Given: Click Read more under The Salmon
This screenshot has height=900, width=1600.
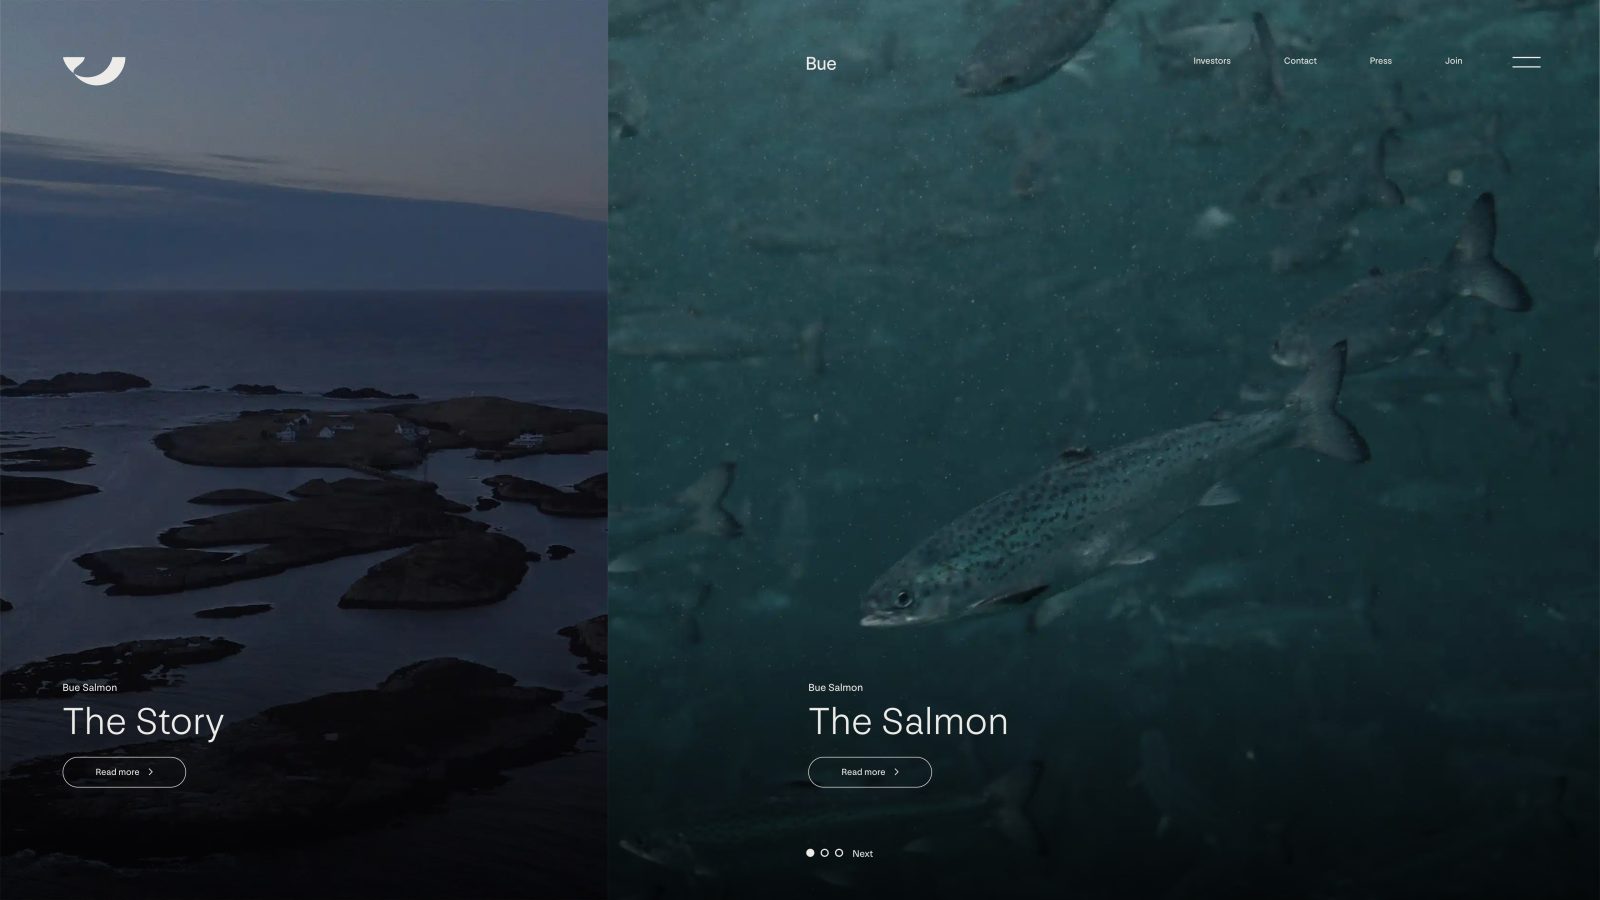Looking at the screenshot, I should [870, 772].
